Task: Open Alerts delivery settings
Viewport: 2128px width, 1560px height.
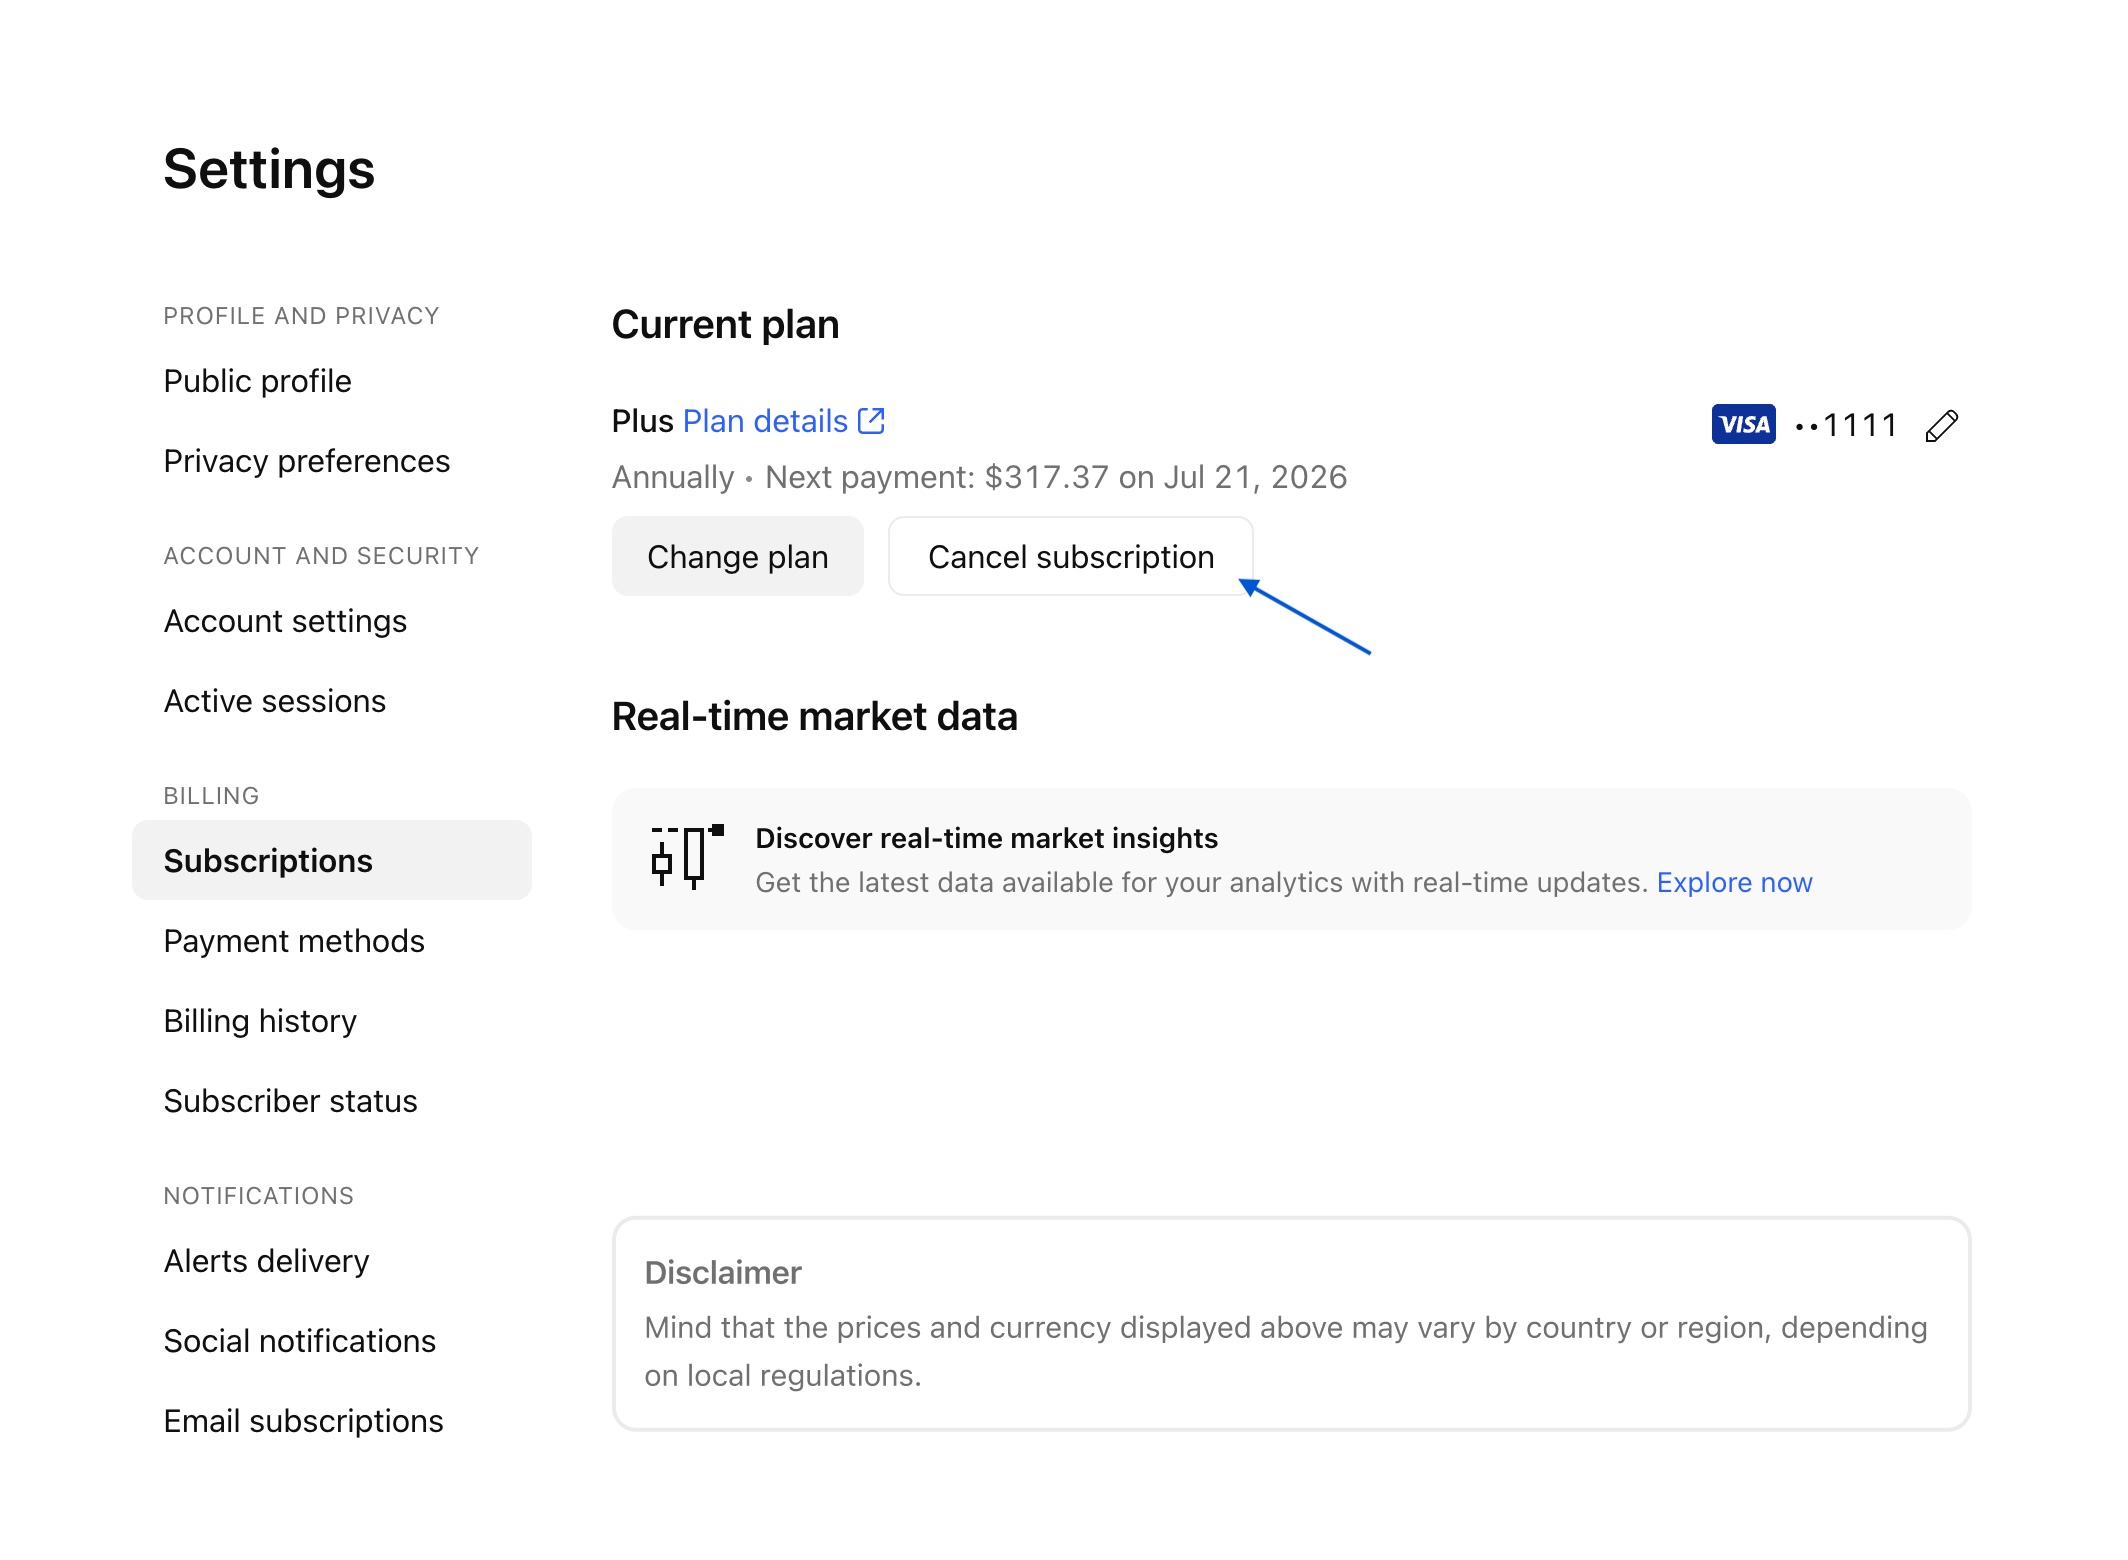Action: point(266,1261)
